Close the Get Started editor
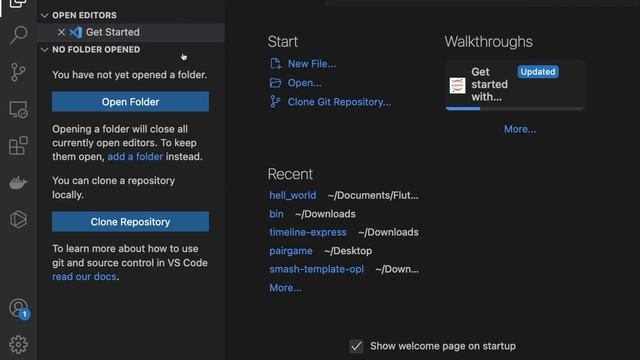Image resolution: width=640 pixels, height=360 pixels. (61, 32)
